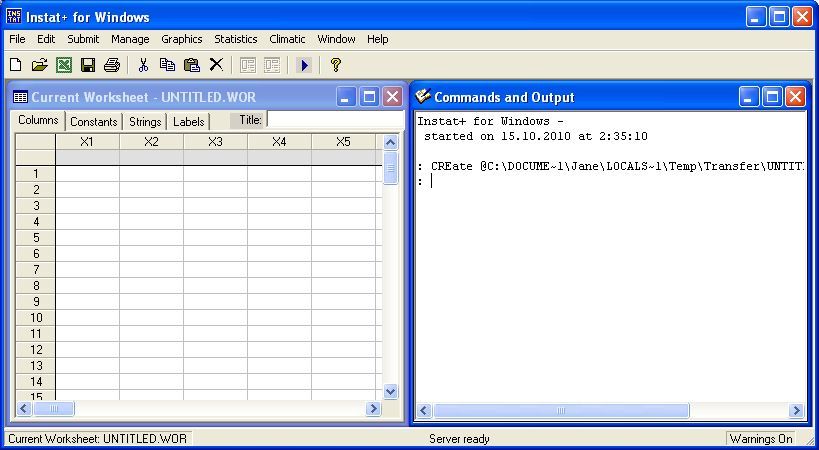The width and height of the screenshot is (819, 450).
Task: Click the second greyed worksheet layout icon
Action: click(x=272, y=65)
